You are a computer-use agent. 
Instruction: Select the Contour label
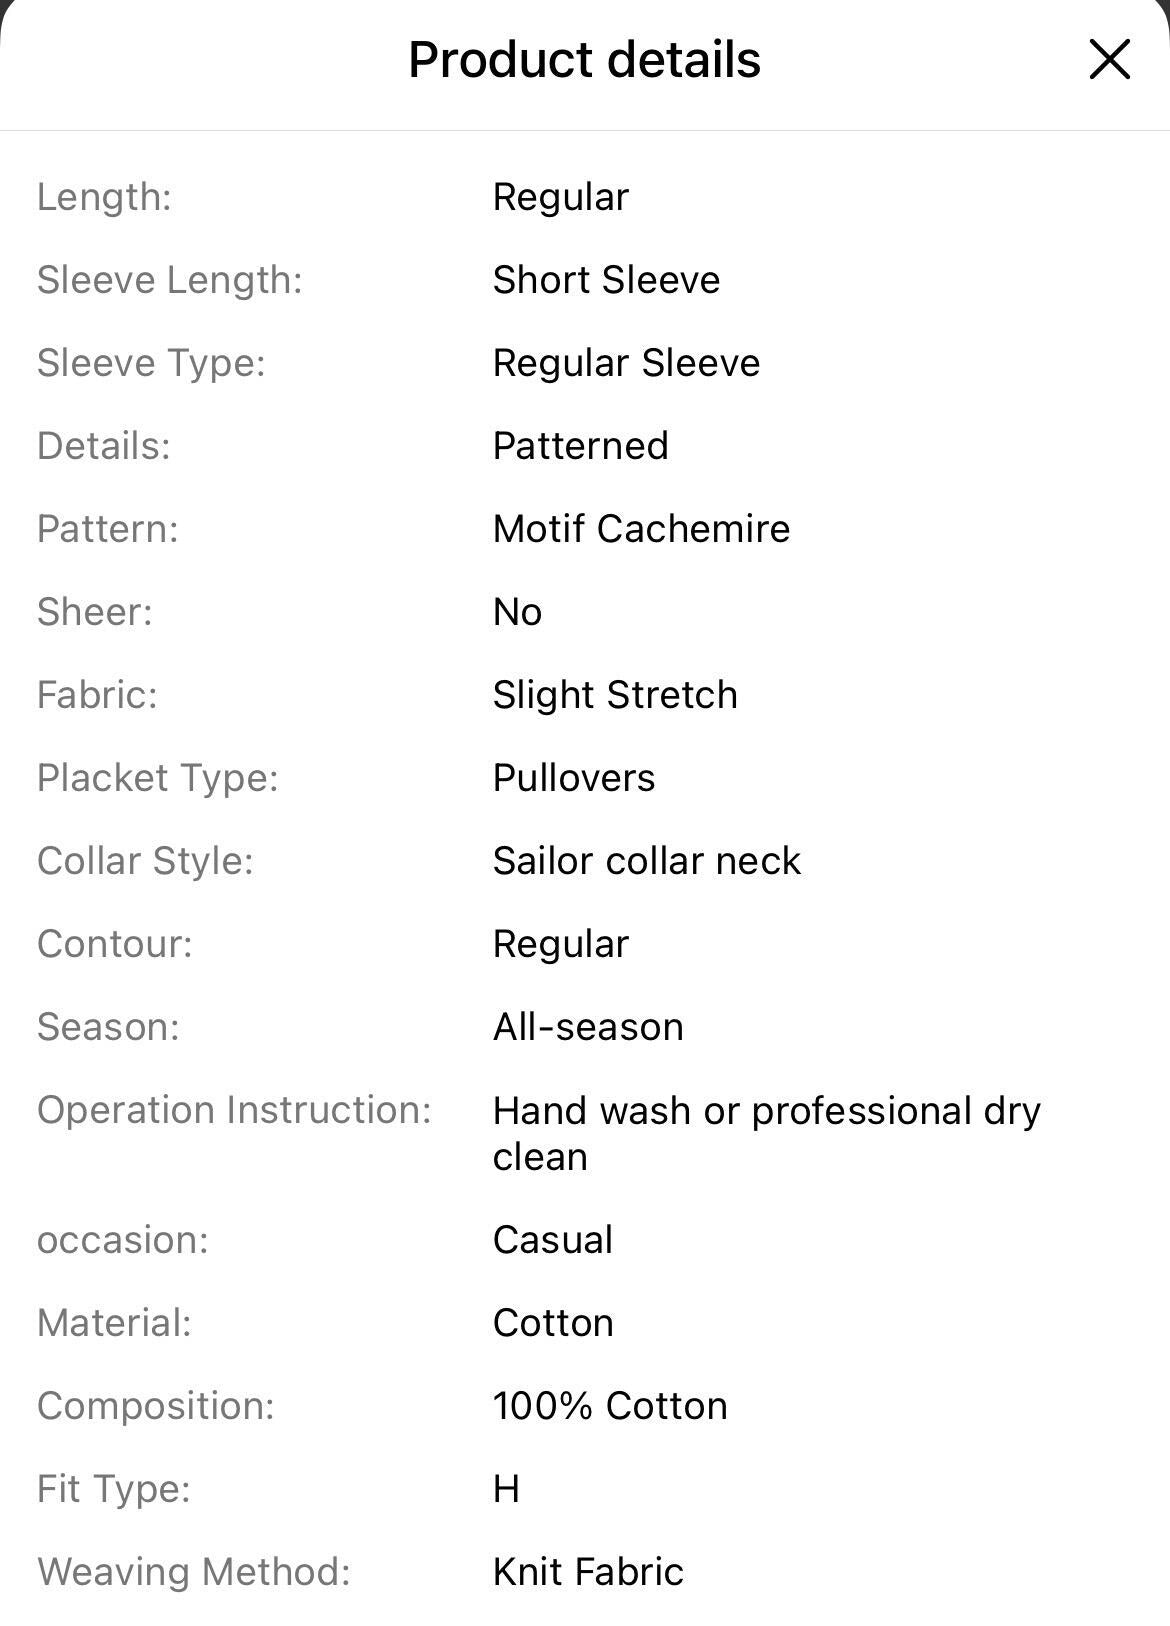pos(115,944)
